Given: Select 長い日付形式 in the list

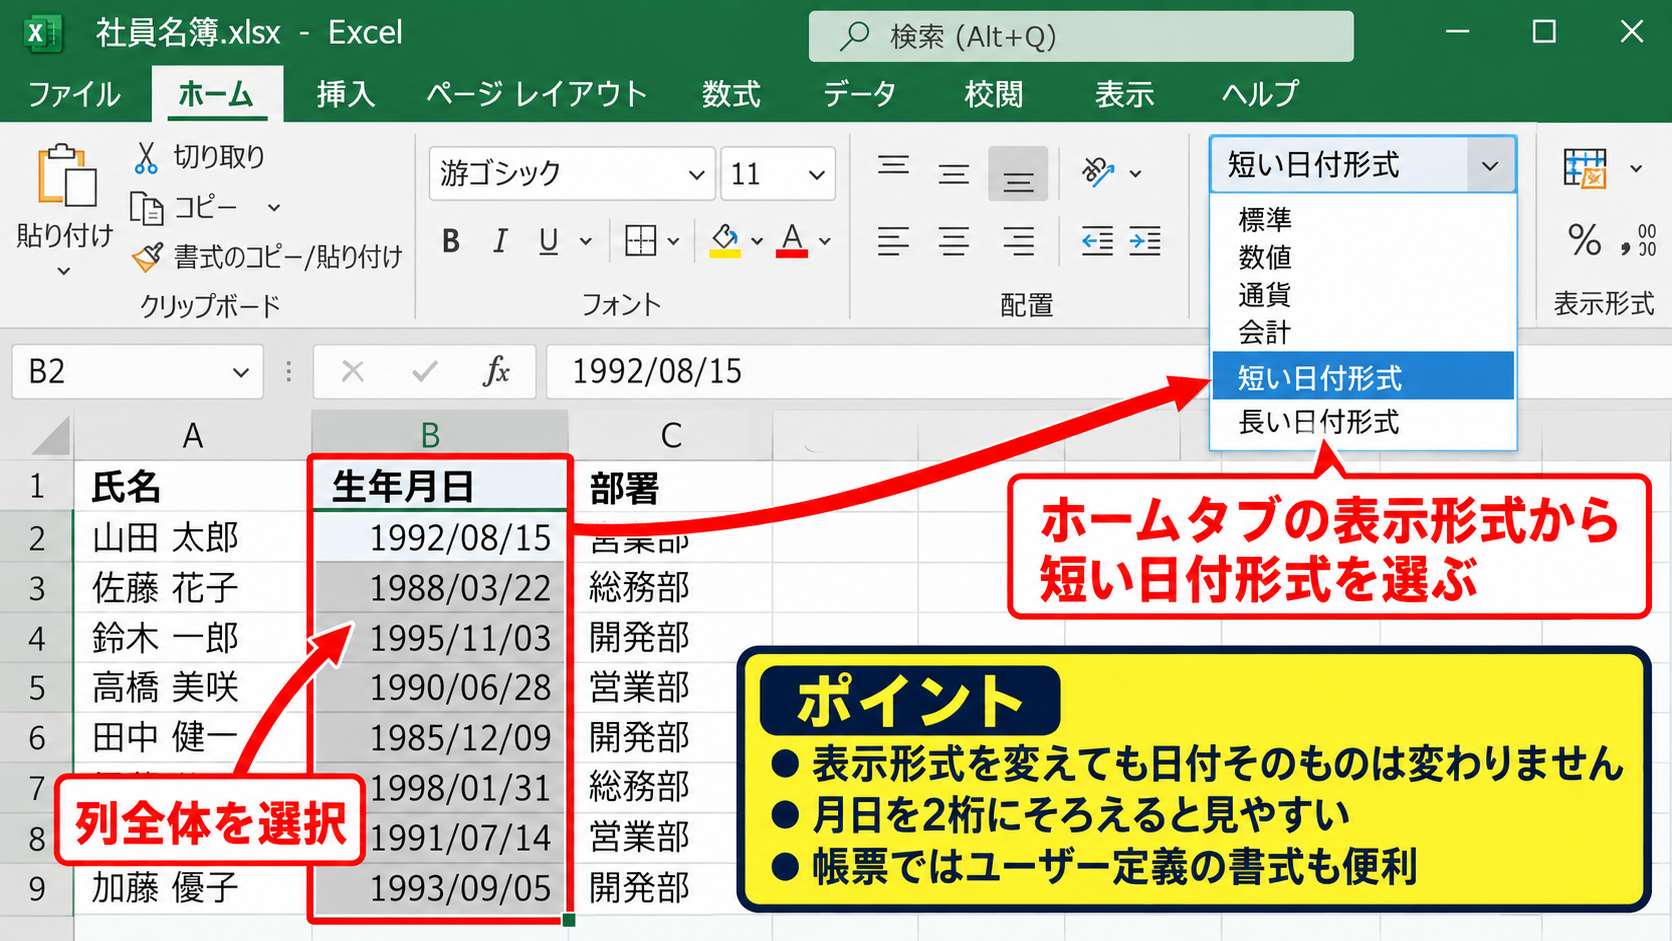Looking at the screenshot, I should [x=1364, y=422].
